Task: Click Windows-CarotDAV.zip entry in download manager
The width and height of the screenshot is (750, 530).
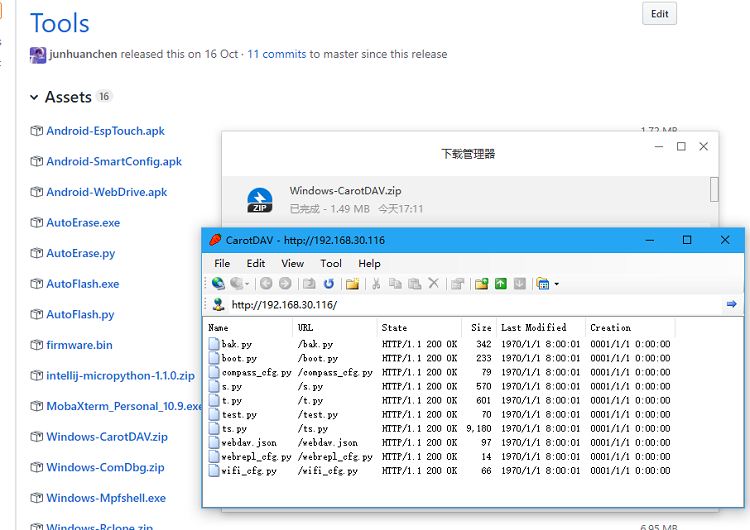Action: click(345, 191)
